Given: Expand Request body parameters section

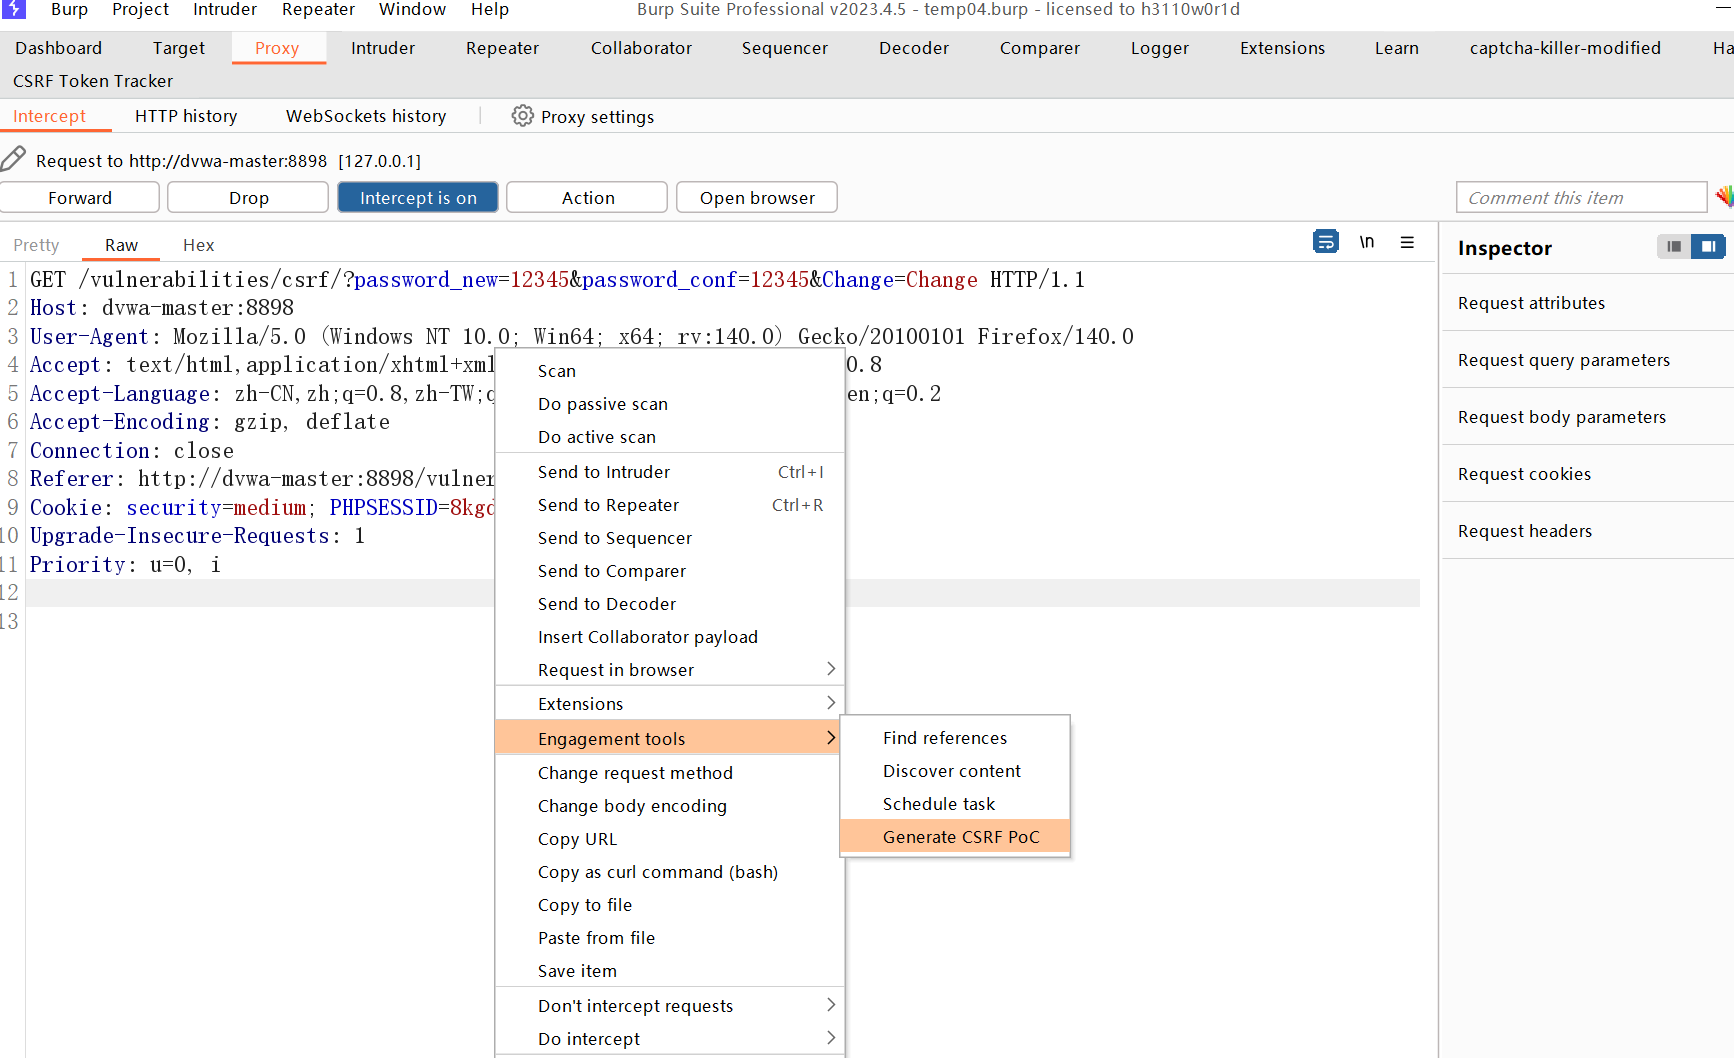Looking at the screenshot, I should coord(1588,417).
